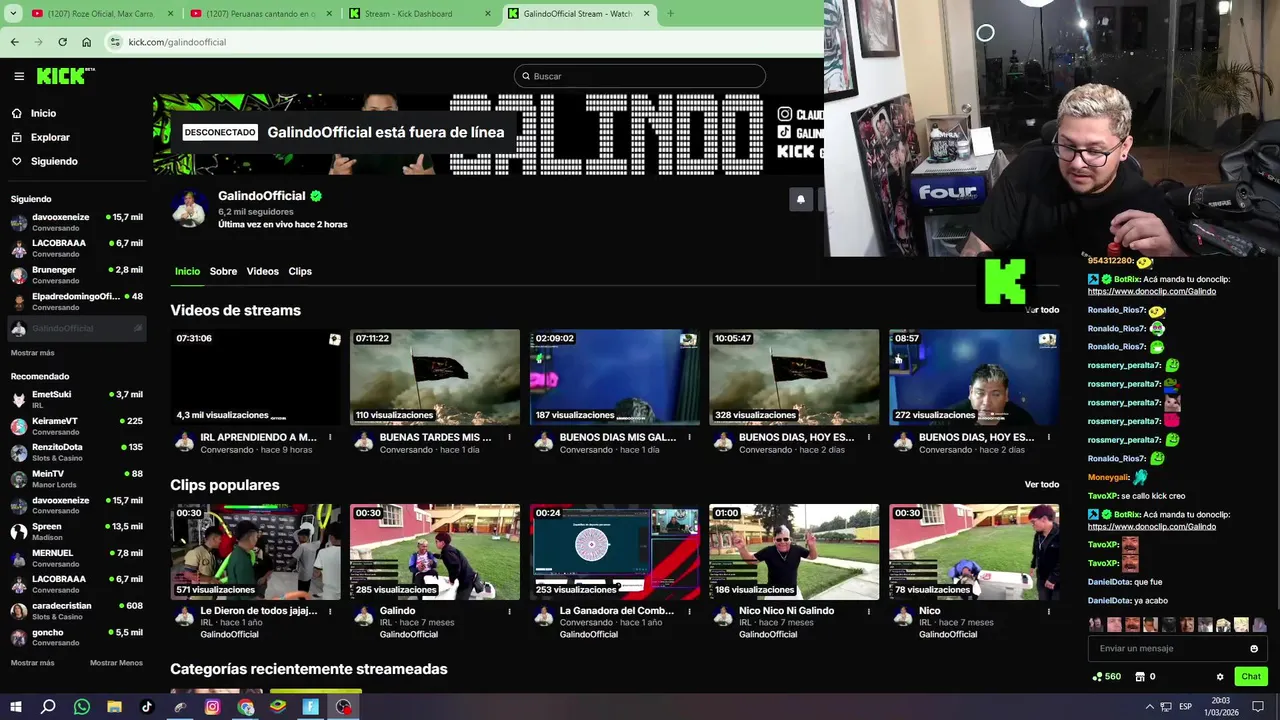The width and height of the screenshot is (1280, 720).
Task: Click browser Reload page button
Action: point(62,42)
